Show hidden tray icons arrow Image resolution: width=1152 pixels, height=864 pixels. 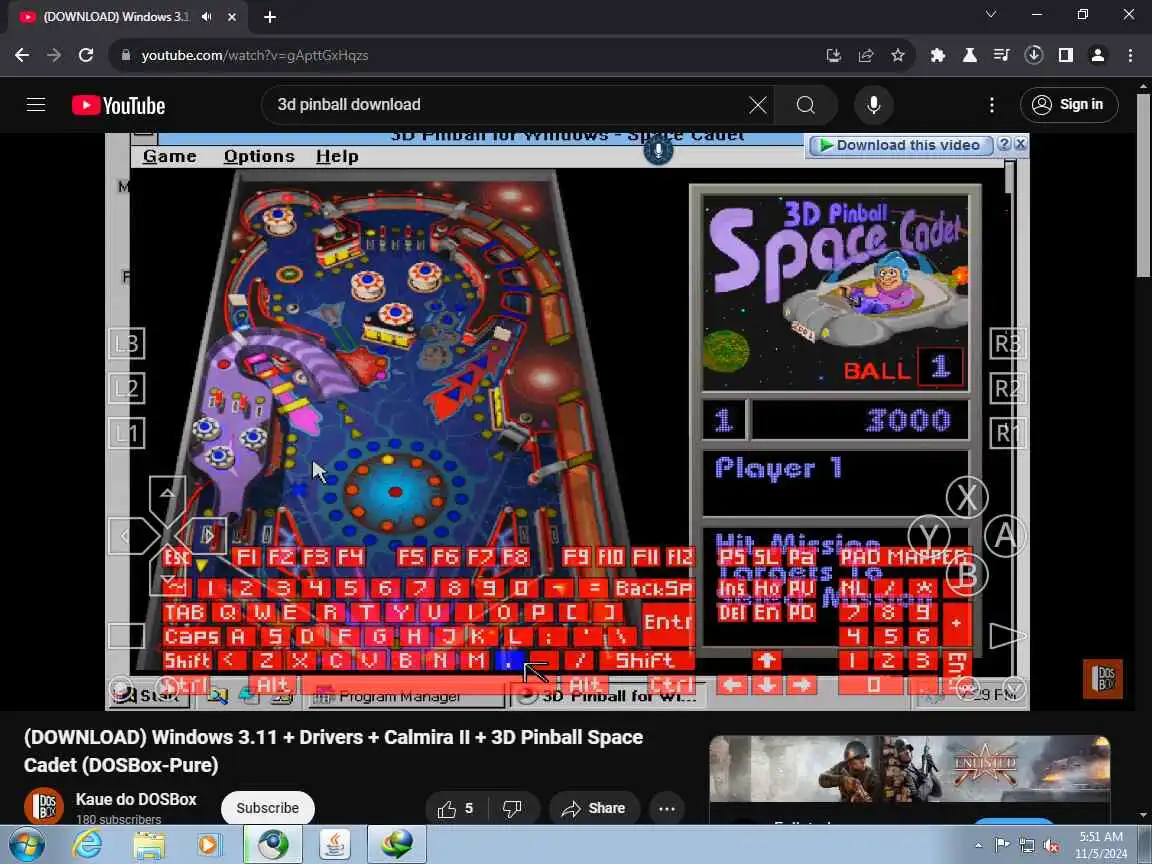coord(978,845)
